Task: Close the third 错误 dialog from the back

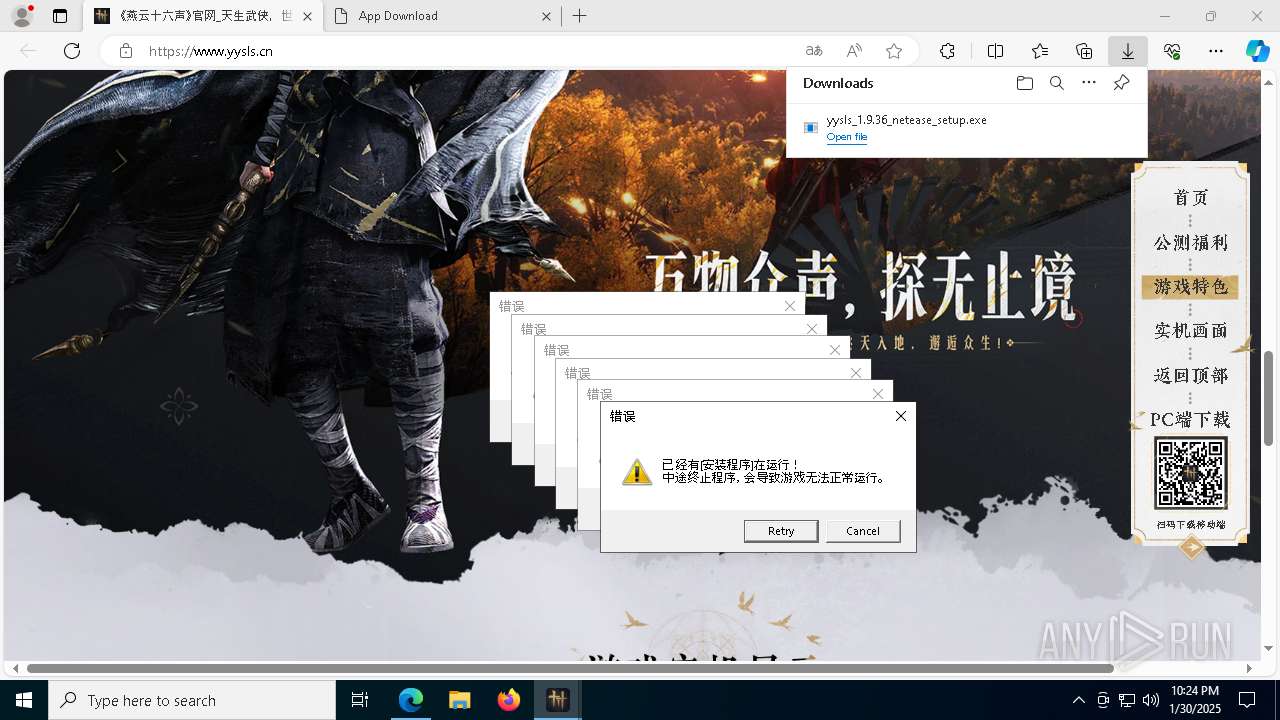Action: pos(835,350)
